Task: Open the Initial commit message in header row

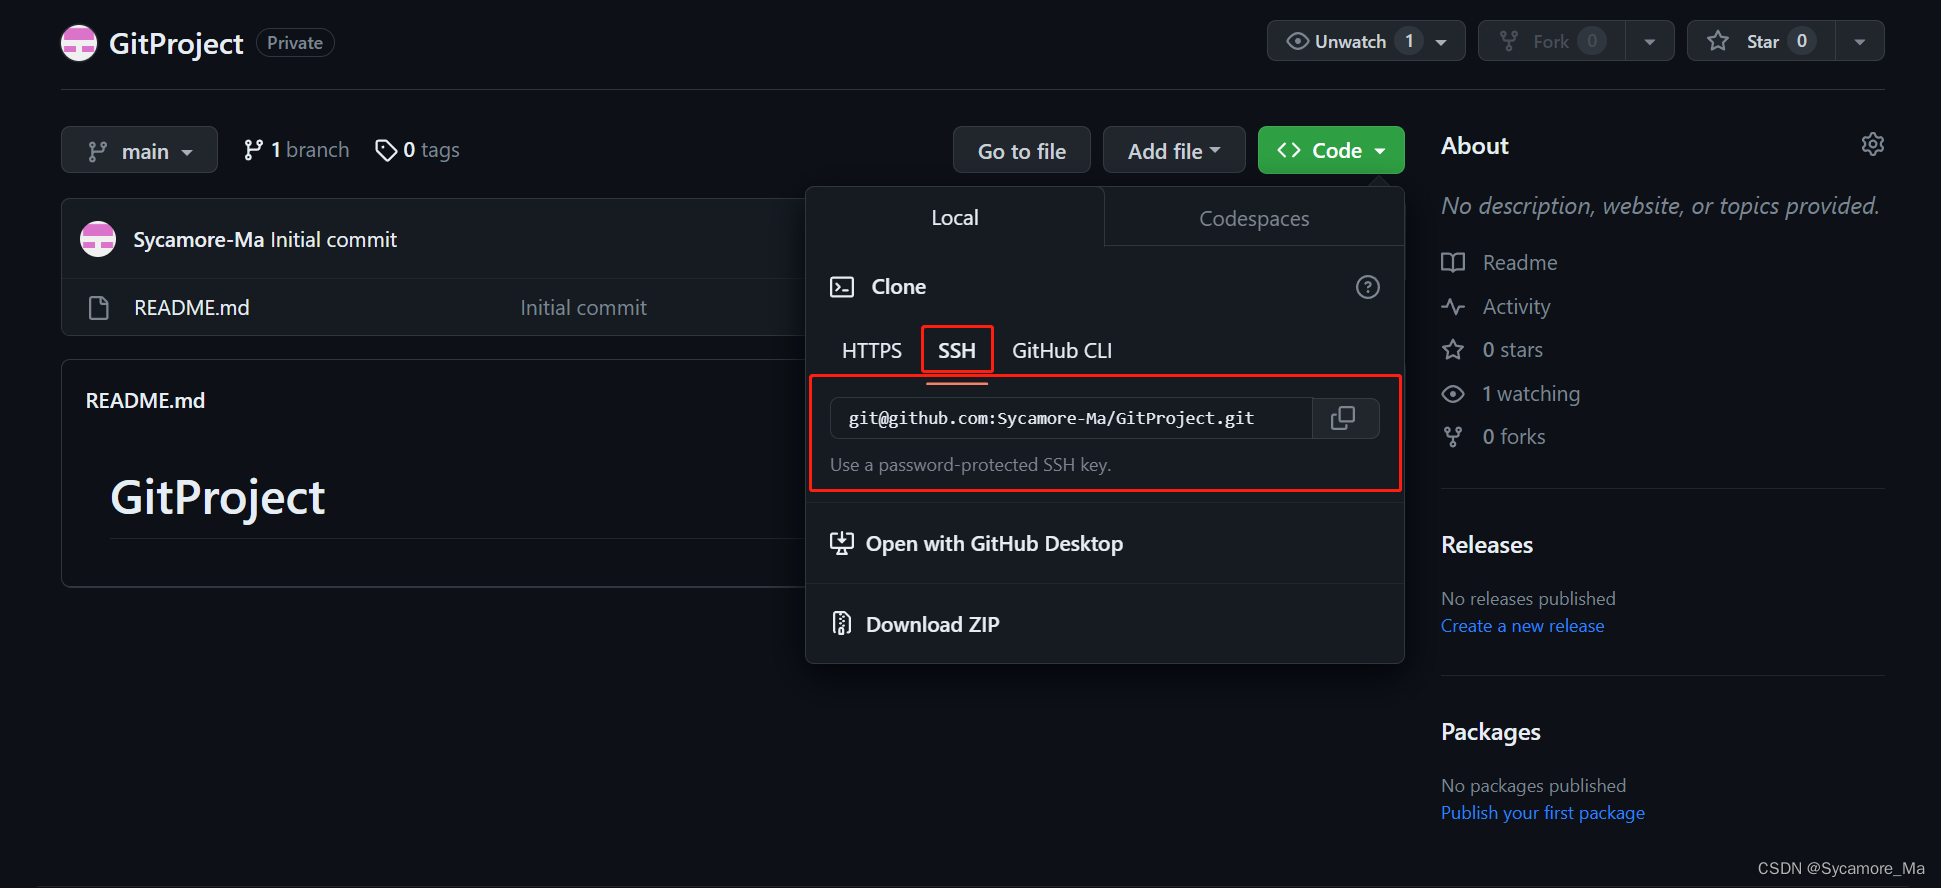Action: pyautogui.click(x=333, y=239)
